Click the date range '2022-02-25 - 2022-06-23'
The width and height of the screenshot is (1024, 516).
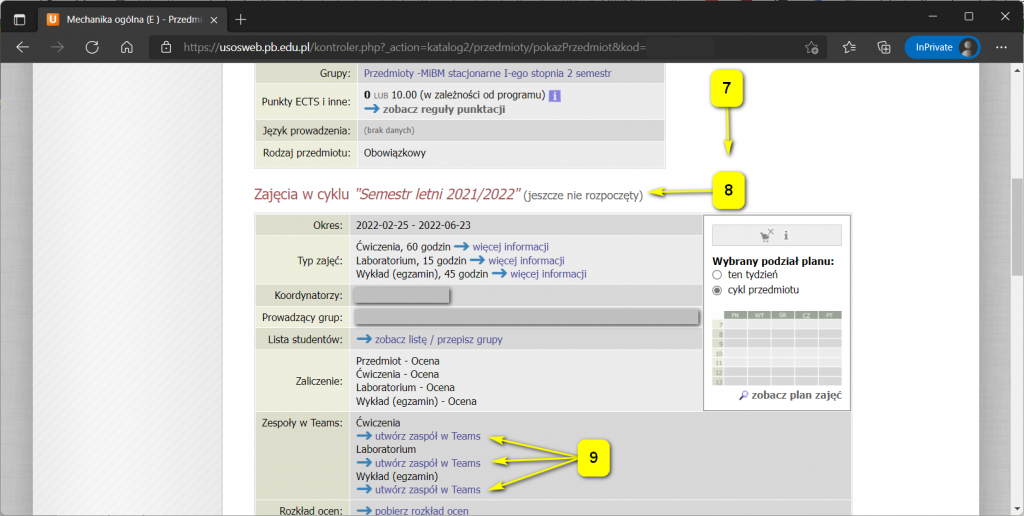[413, 225]
